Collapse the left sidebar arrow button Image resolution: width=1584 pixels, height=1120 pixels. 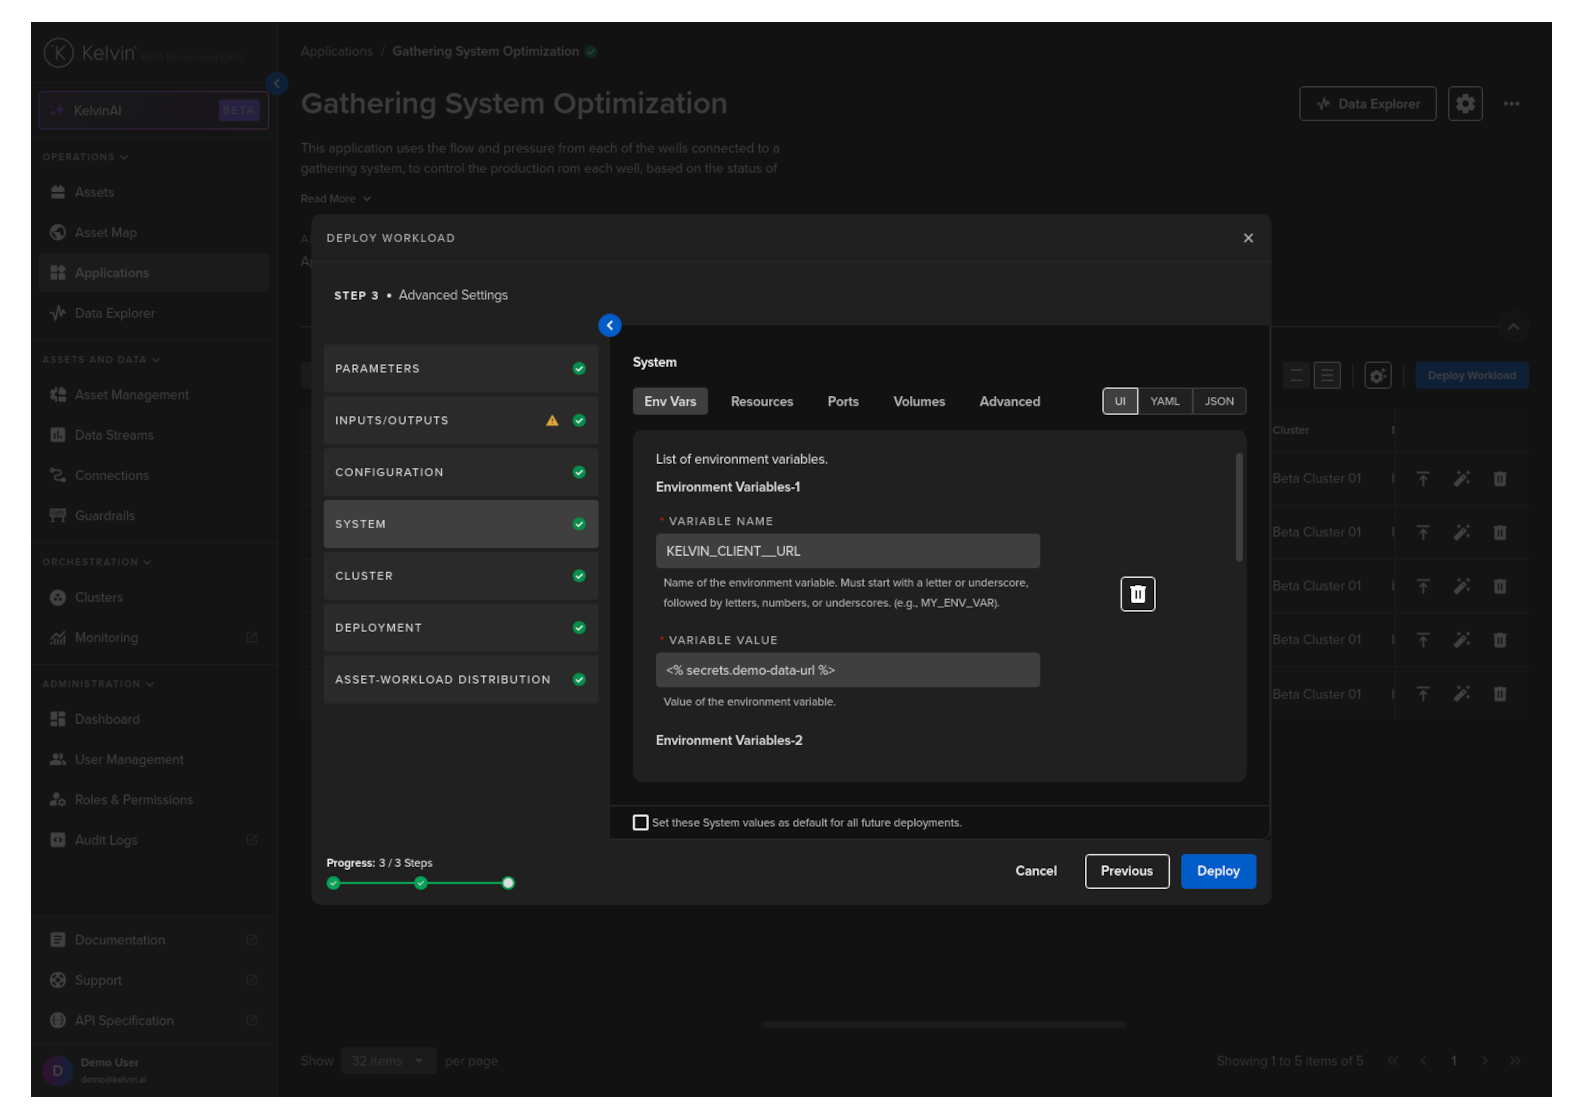pos(277,84)
